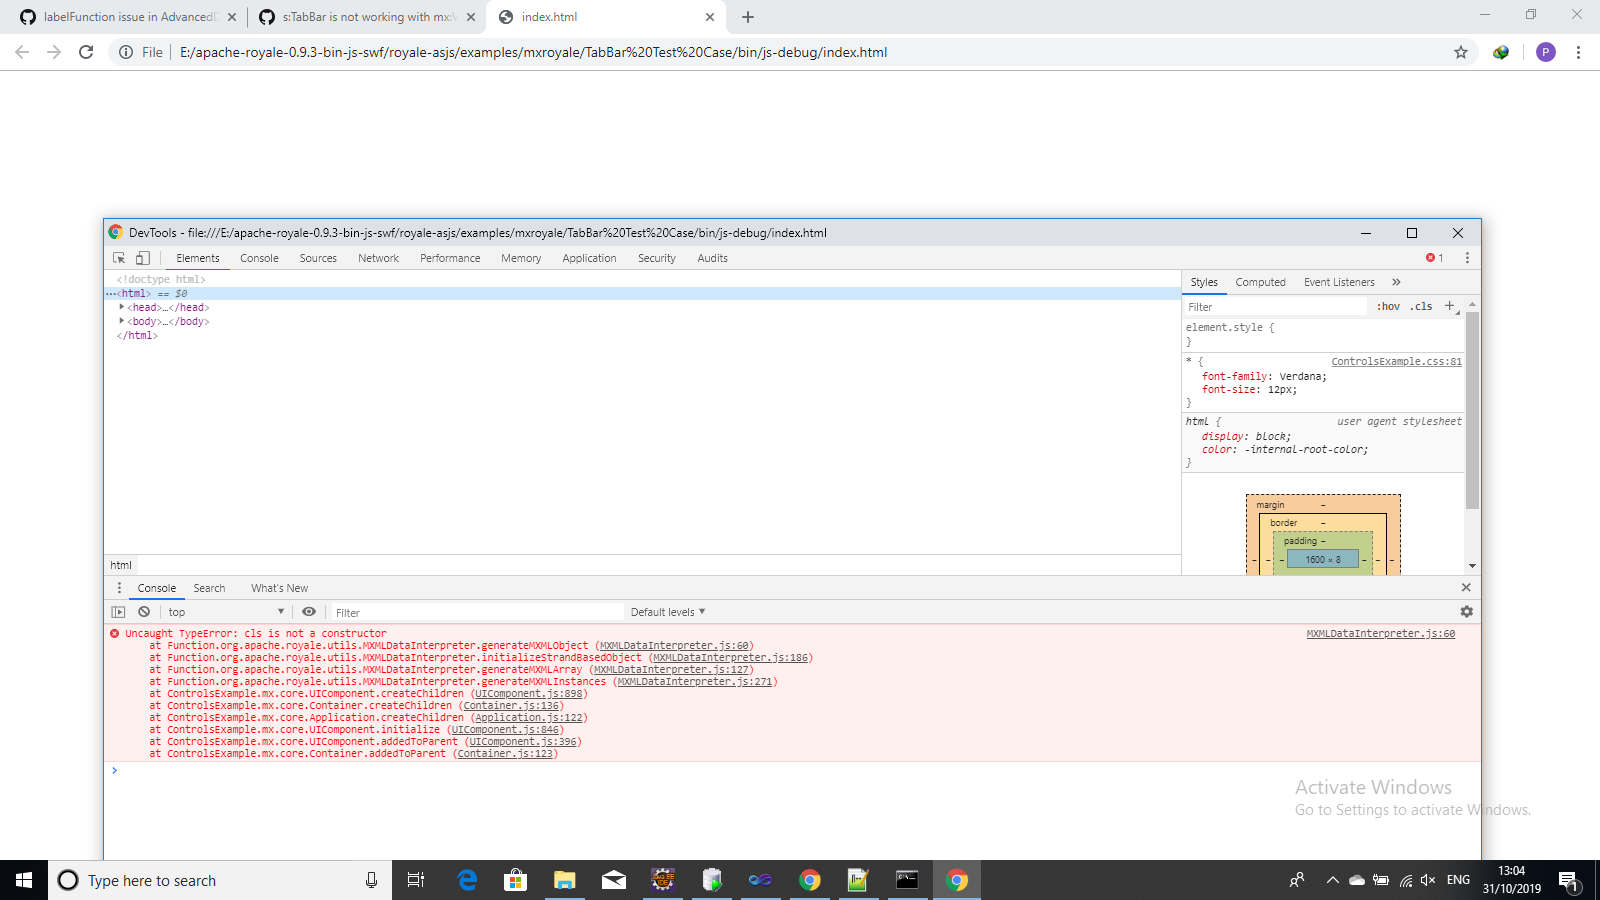The image size is (1600, 900).
Task: Open the console settings gear icon
Action: tap(1466, 611)
